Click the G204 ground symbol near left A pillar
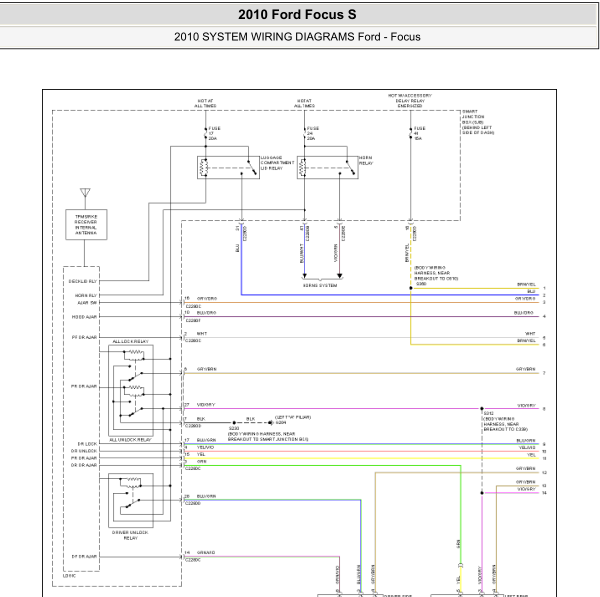This screenshot has height=597, width=600. click(271, 422)
